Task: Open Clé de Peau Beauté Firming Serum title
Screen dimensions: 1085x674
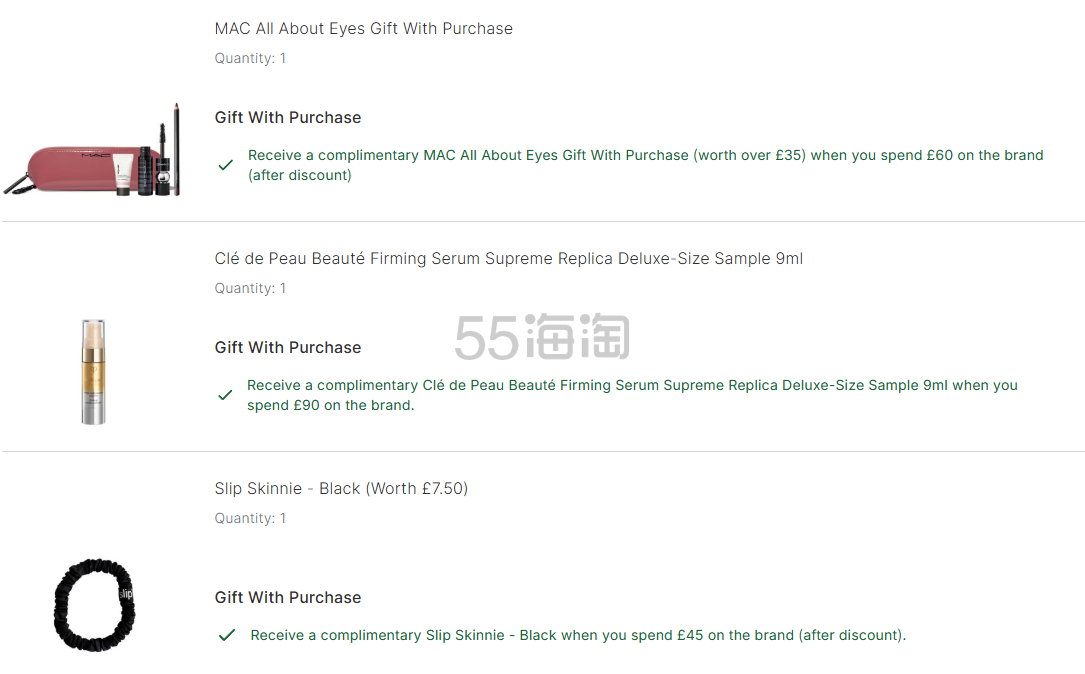Action: point(508,259)
